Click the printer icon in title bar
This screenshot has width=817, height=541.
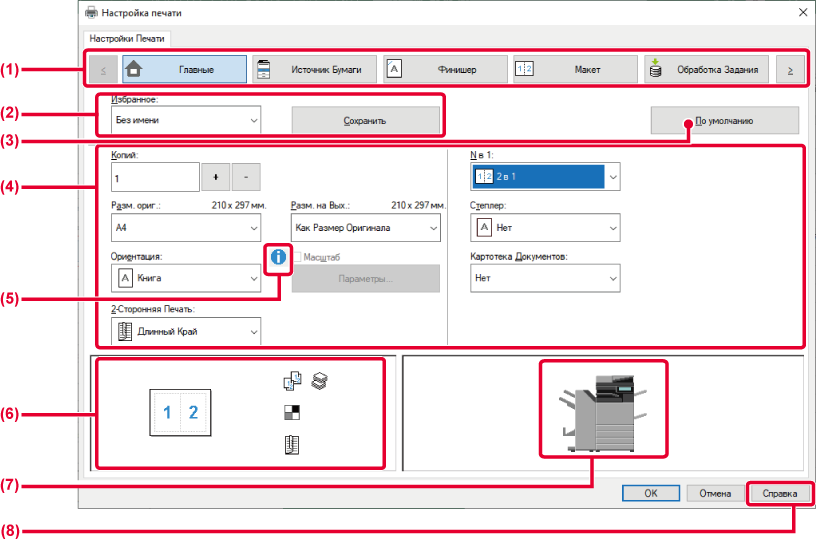pyautogui.click(x=91, y=13)
